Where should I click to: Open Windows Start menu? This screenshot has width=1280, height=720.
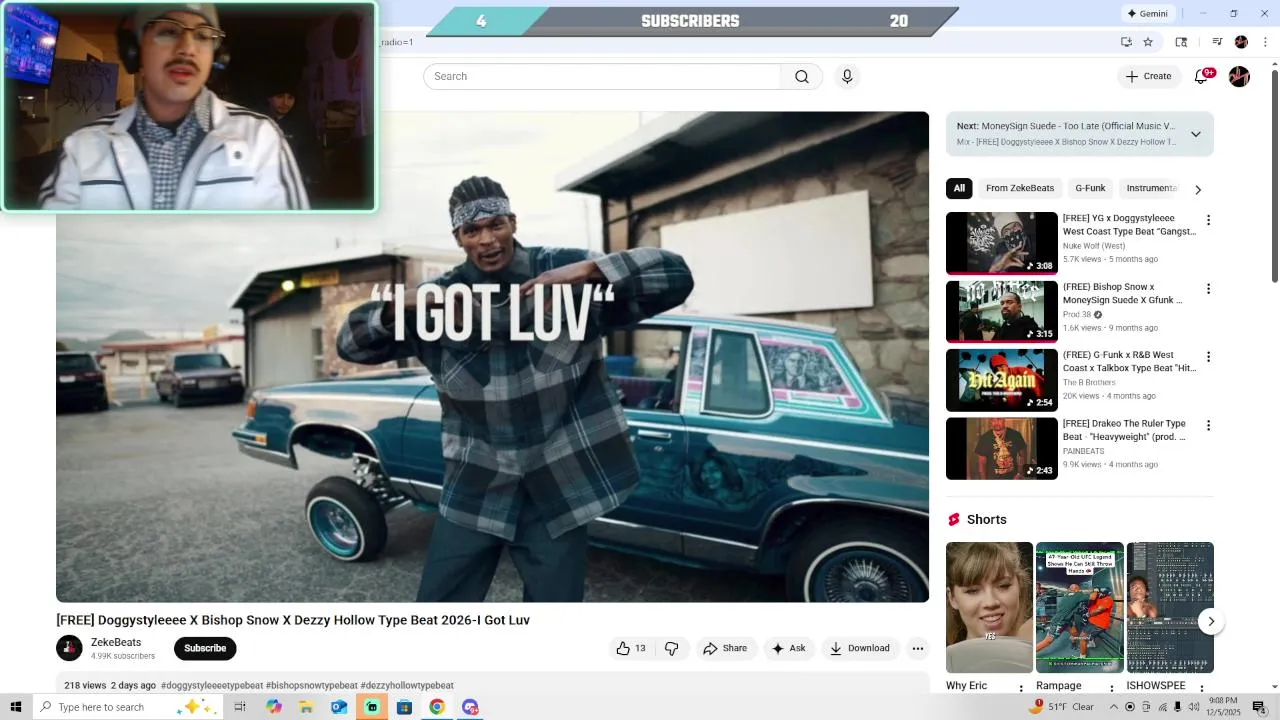16,707
